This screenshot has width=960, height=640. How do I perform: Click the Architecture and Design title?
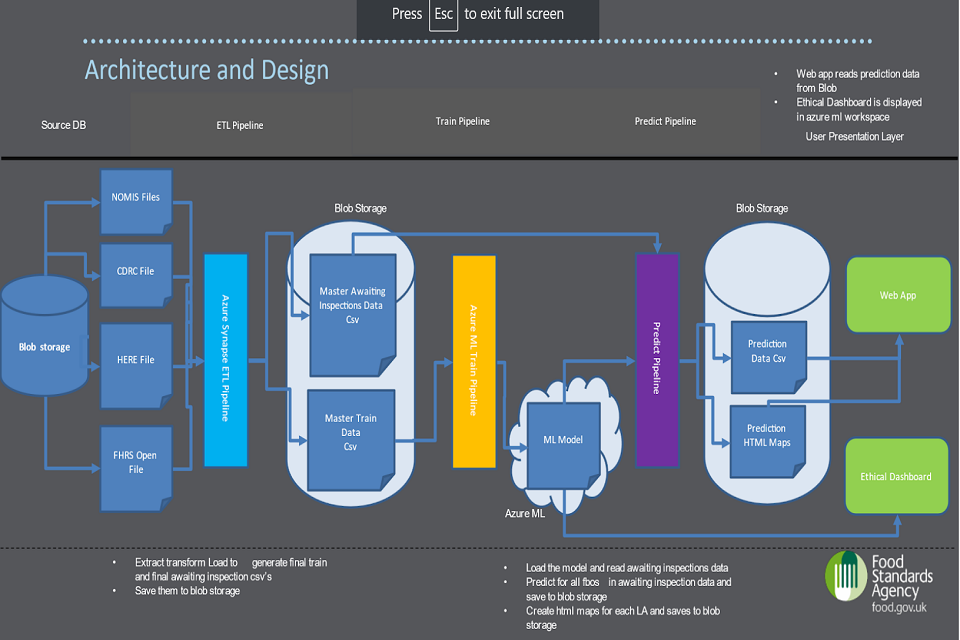[x=206, y=71]
